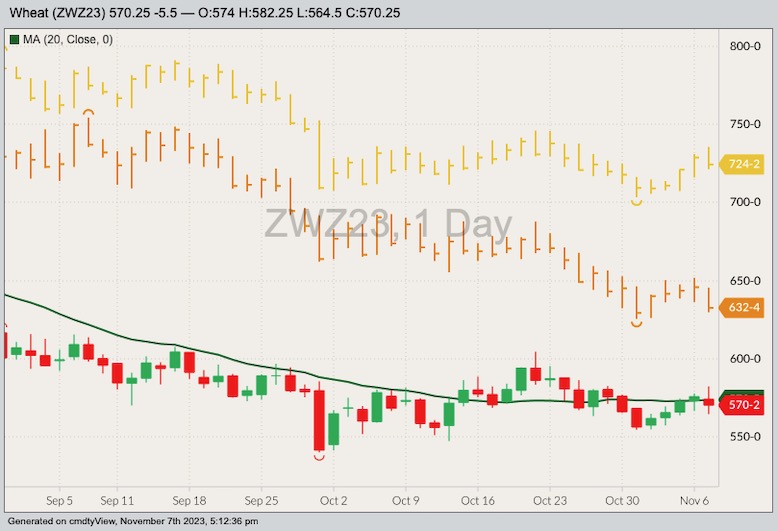Click the Sep 11 date label
Image resolution: width=777 pixels, height=531 pixels.
tap(117, 500)
